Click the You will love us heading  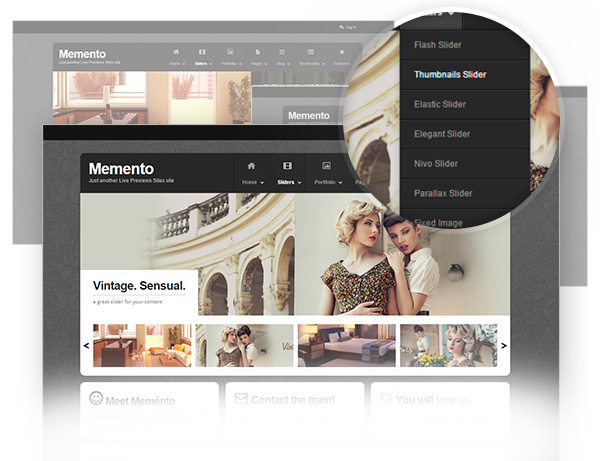point(434,400)
